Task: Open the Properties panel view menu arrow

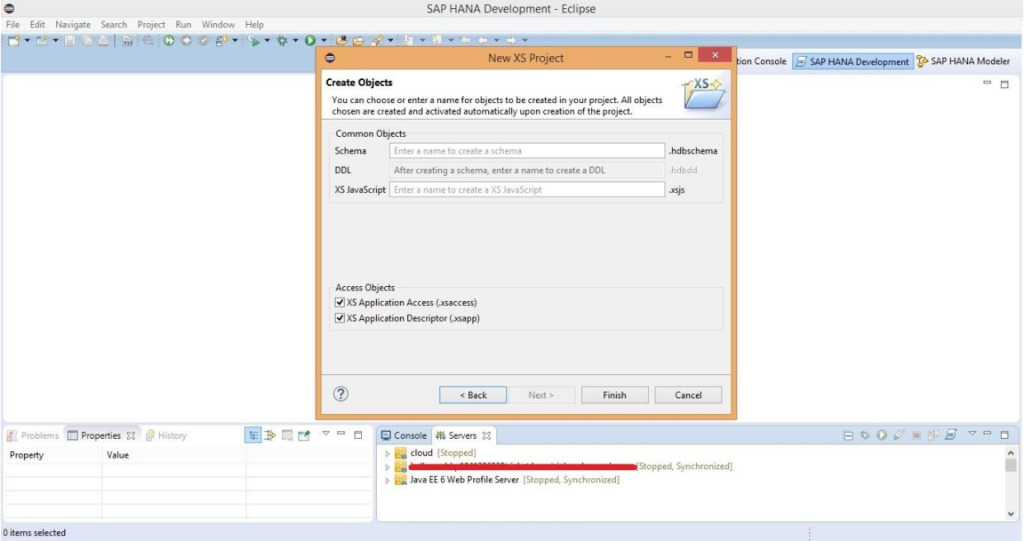Action: (x=324, y=435)
